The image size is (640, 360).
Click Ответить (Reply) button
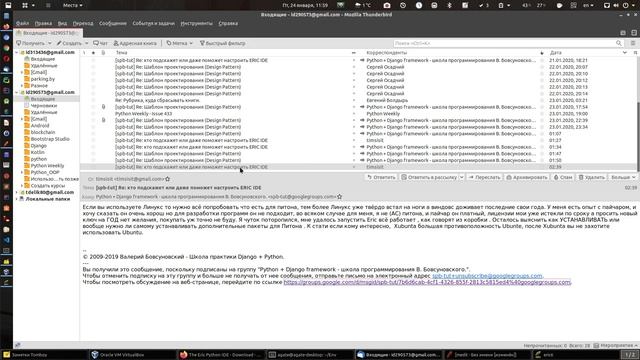381,177
